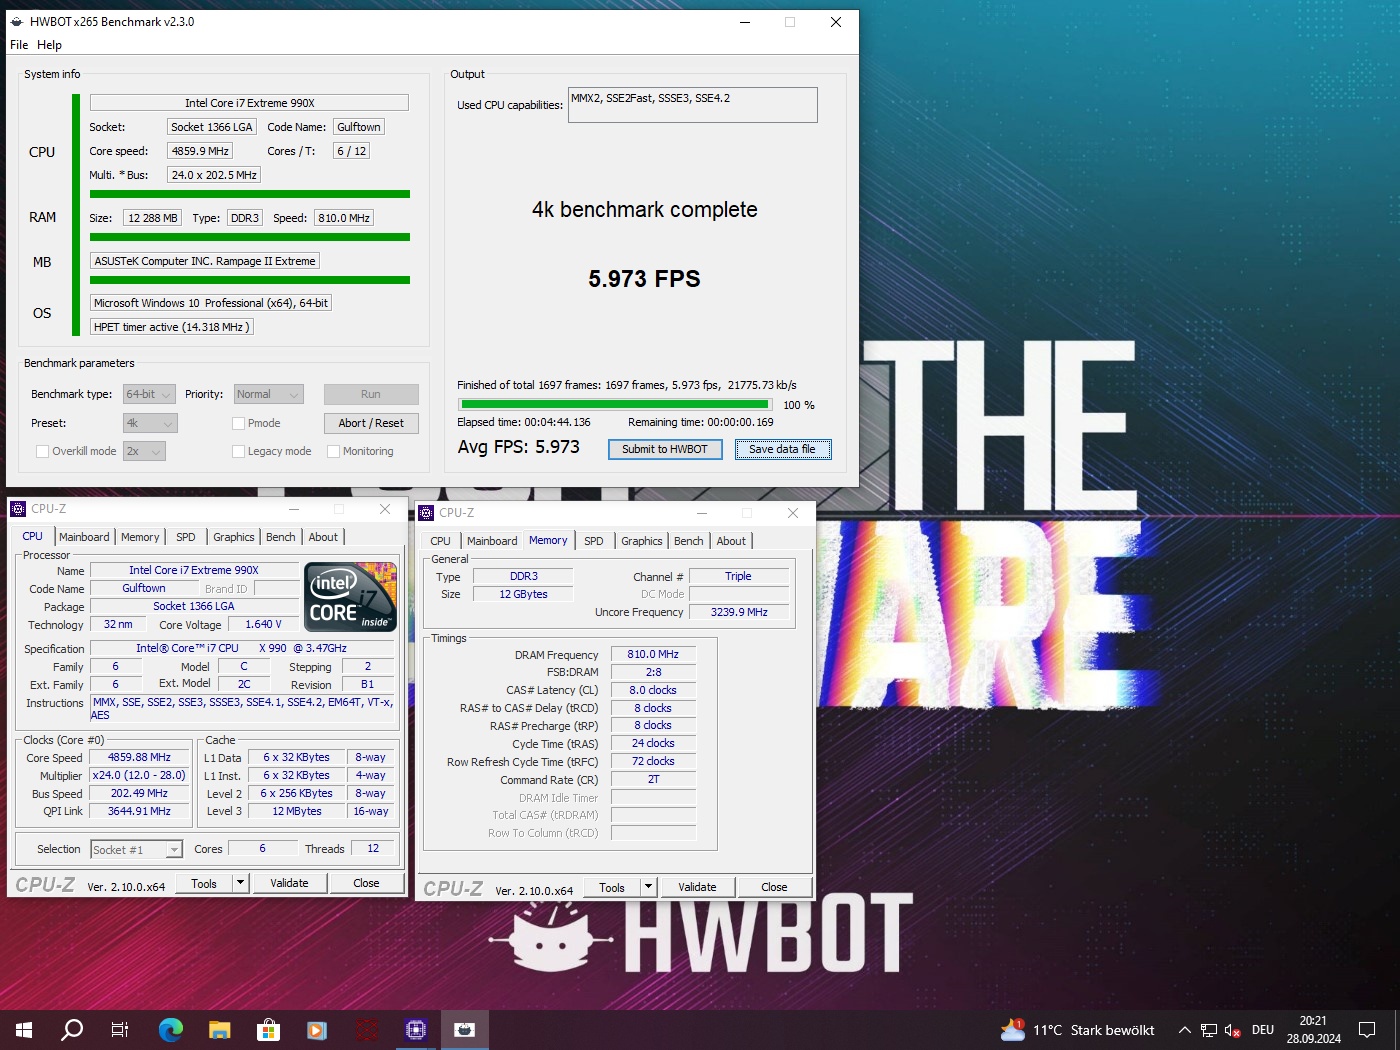Open the Help menu in HWBOT x265

(49, 45)
